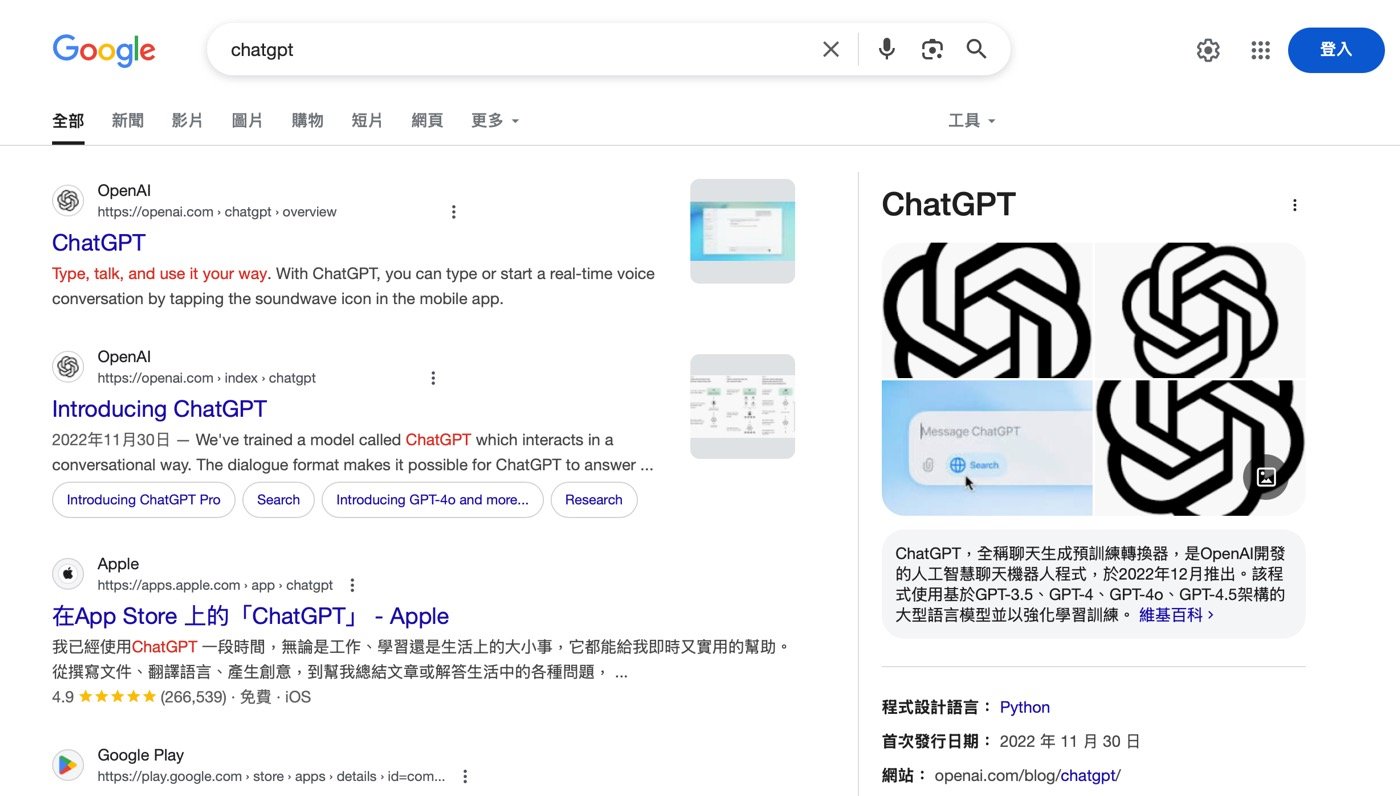Click the Python language link
Image resolution: width=1400 pixels, height=796 pixels.
pyautogui.click(x=1025, y=707)
